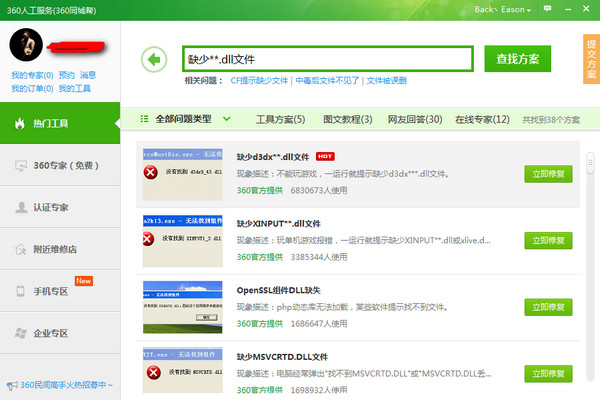Click the list icon beside 全部问题类型

[144, 119]
